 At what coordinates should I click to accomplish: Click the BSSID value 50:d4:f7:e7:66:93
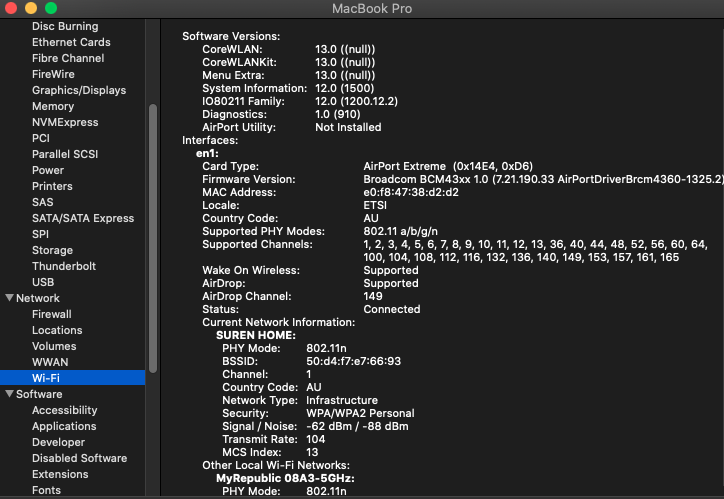coord(353,361)
